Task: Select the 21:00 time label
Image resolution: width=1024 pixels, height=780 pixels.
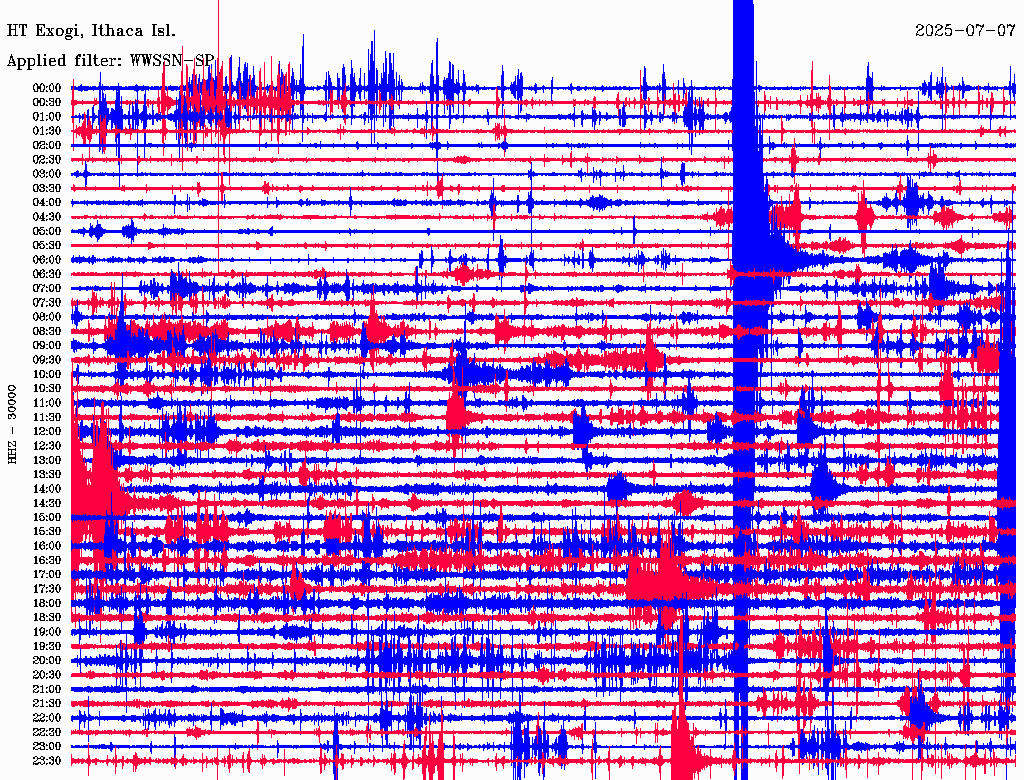Action: [x=47, y=689]
